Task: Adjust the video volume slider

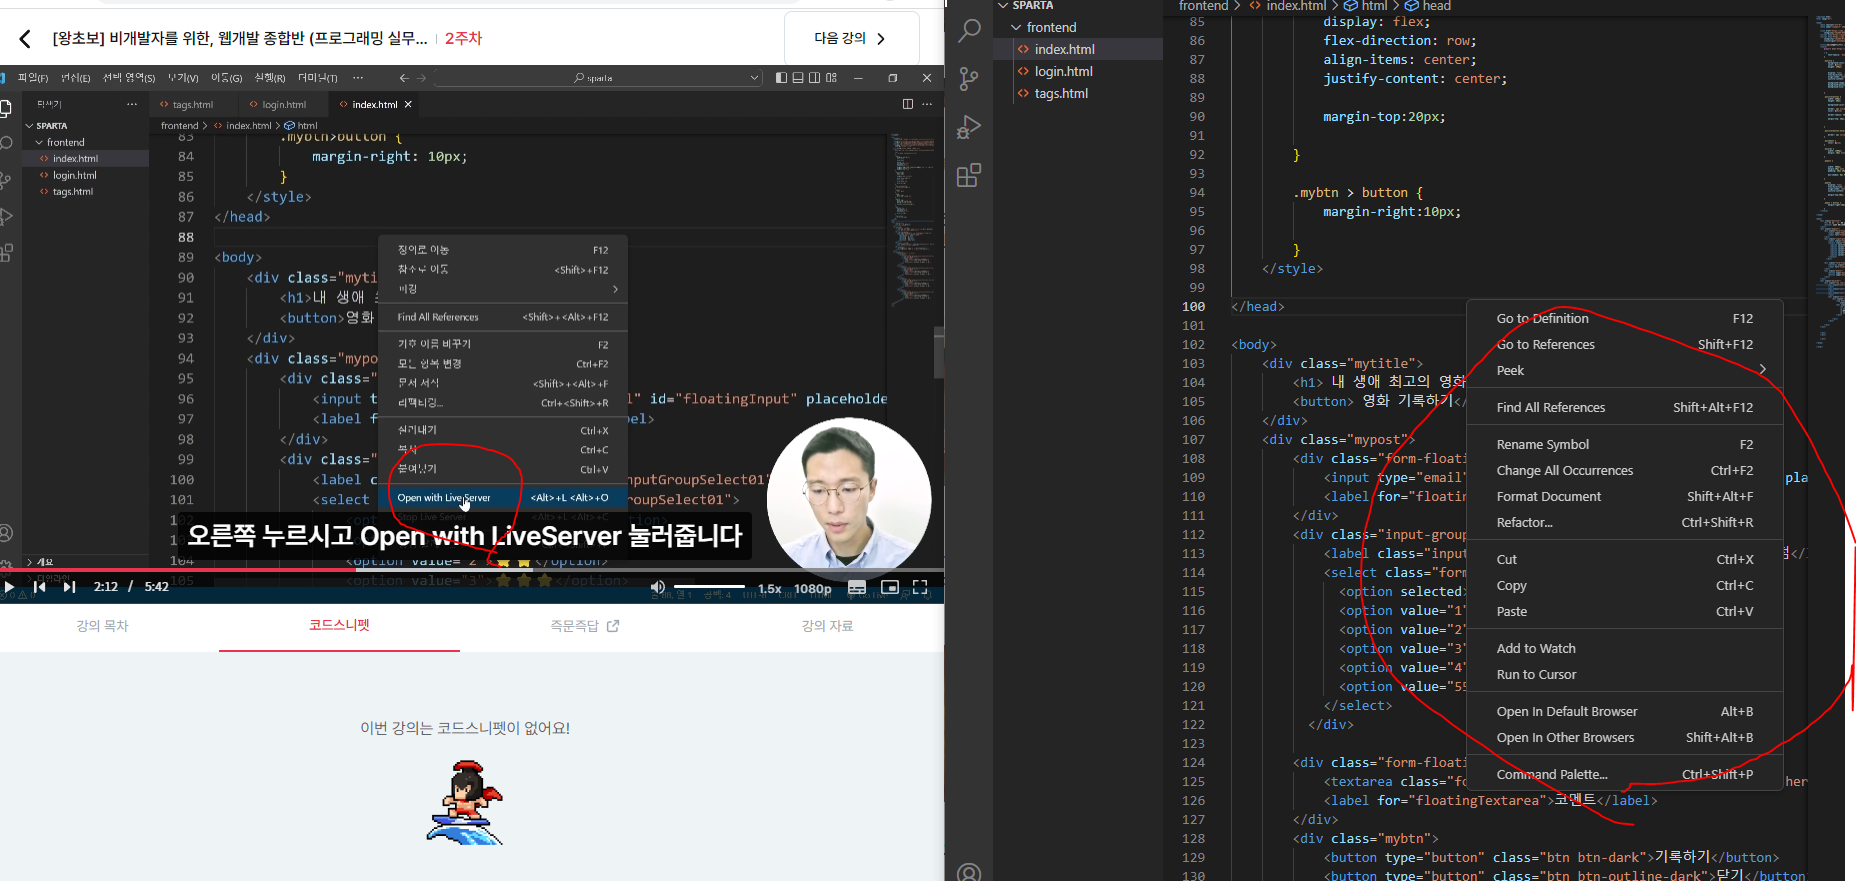Action: tap(709, 587)
